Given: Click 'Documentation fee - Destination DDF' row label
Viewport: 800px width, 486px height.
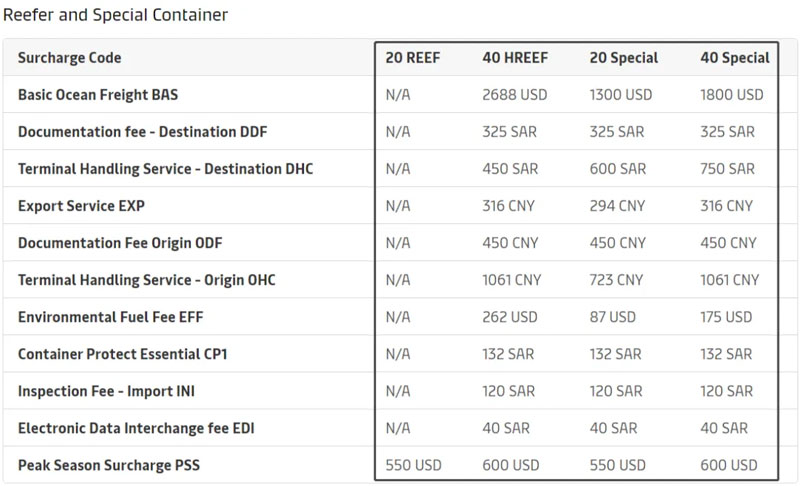Looking at the screenshot, I should (x=142, y=132).
